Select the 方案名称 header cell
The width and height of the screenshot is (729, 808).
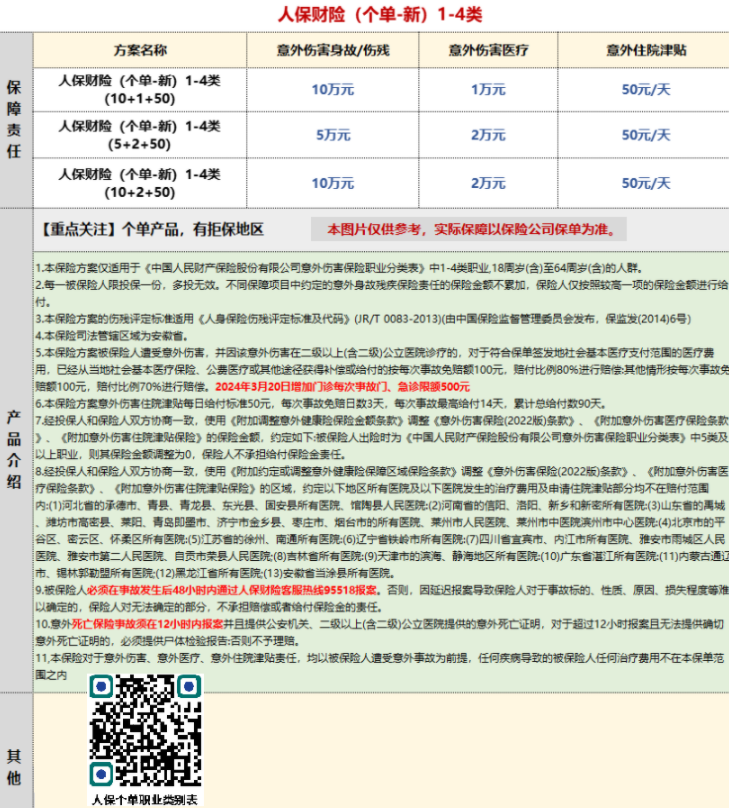click(140, 50)
